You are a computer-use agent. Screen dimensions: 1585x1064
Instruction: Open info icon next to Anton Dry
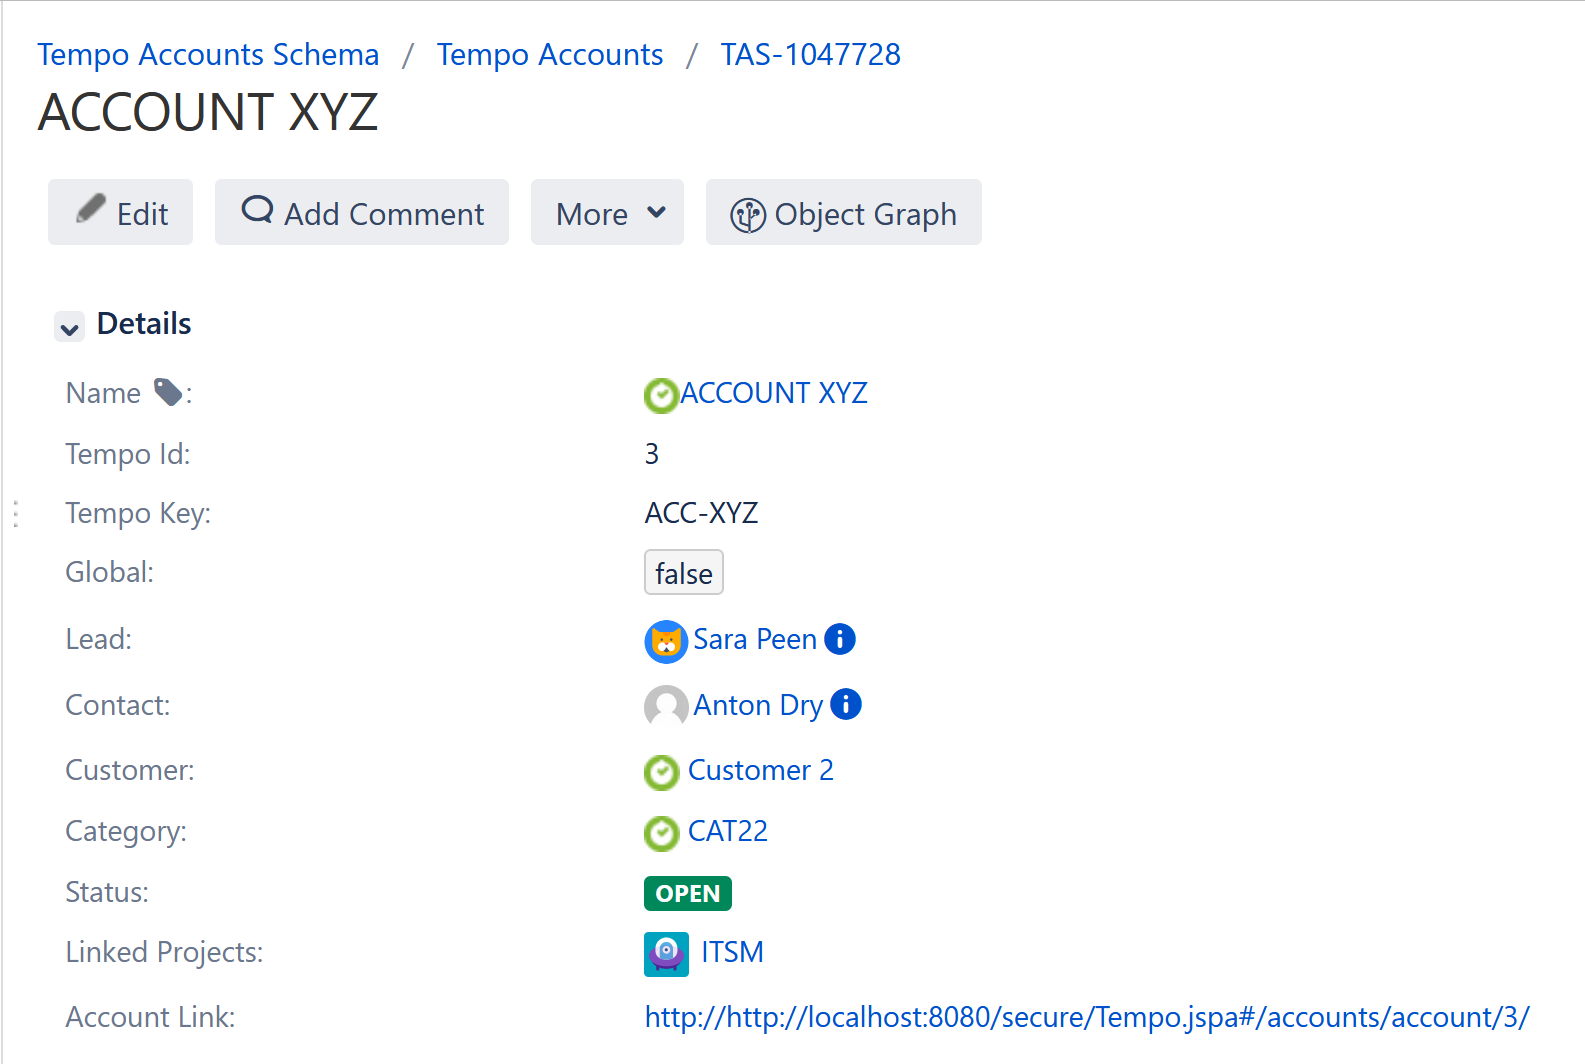point(846,705)
